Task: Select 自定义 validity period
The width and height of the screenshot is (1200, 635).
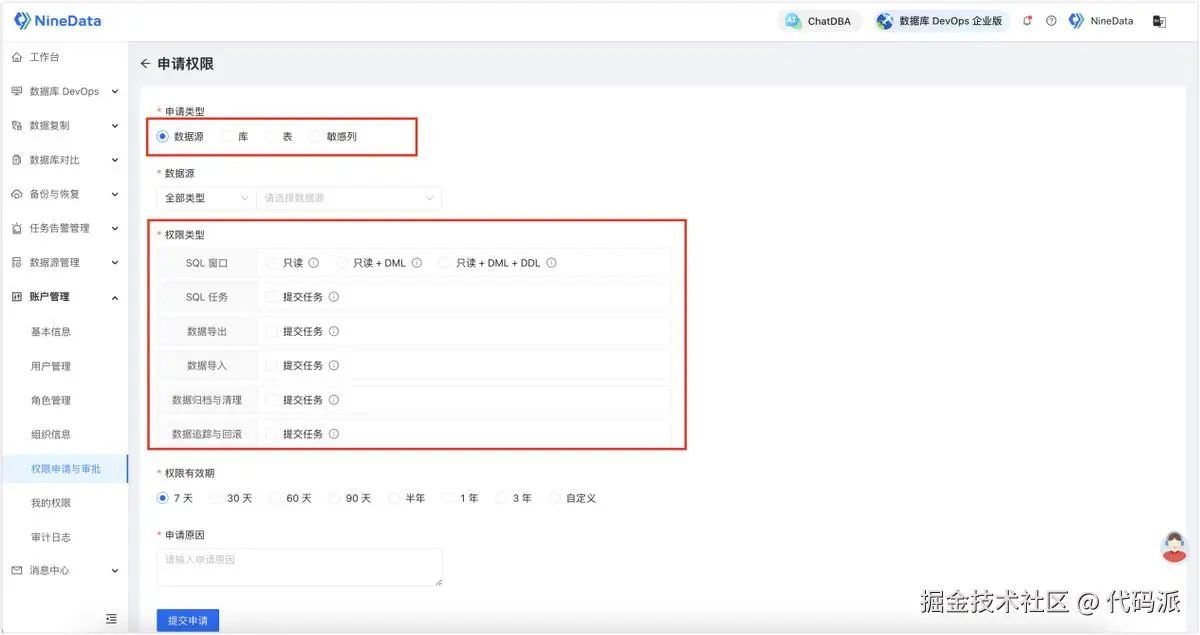Action: click(555, 498)
